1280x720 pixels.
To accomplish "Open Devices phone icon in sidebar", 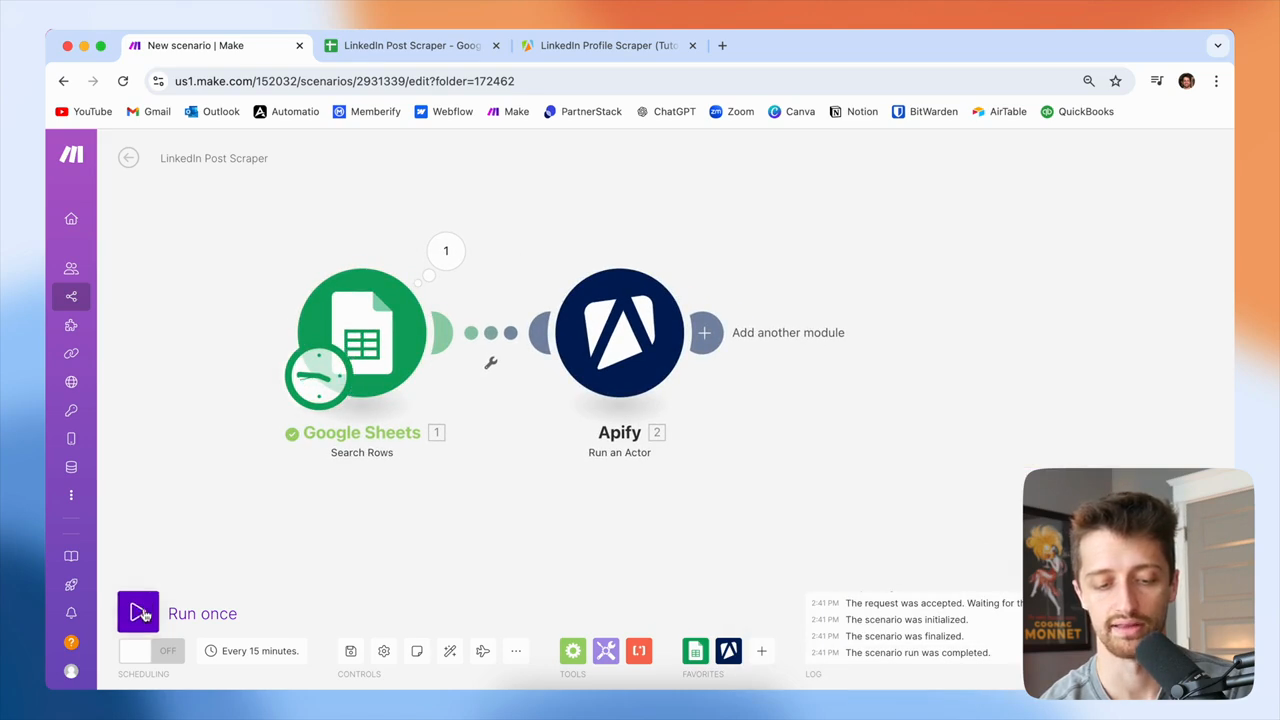I will point(71,438).
